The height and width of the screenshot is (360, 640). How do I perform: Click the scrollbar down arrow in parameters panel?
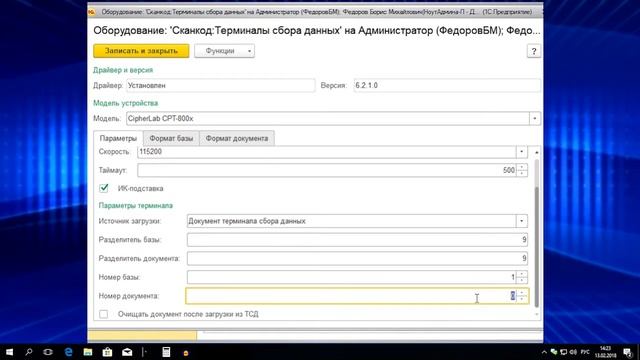[x=537, y=314]
